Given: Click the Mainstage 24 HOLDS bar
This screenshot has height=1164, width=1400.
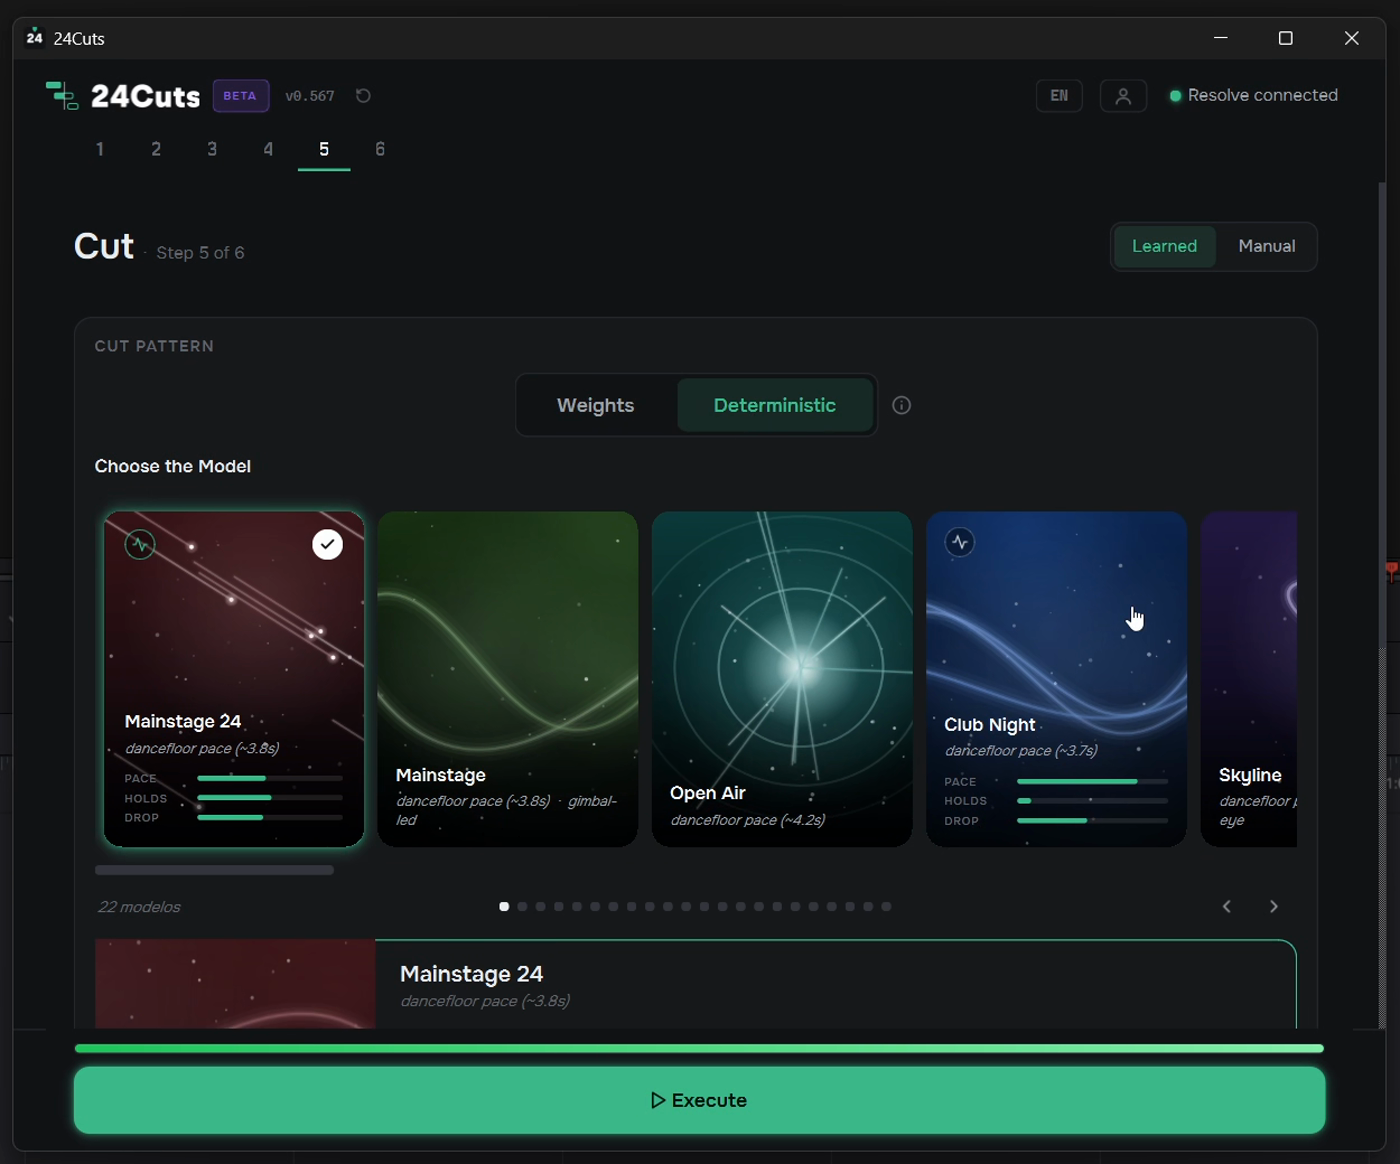Looking at the screenshot, I should click(270, 798).
